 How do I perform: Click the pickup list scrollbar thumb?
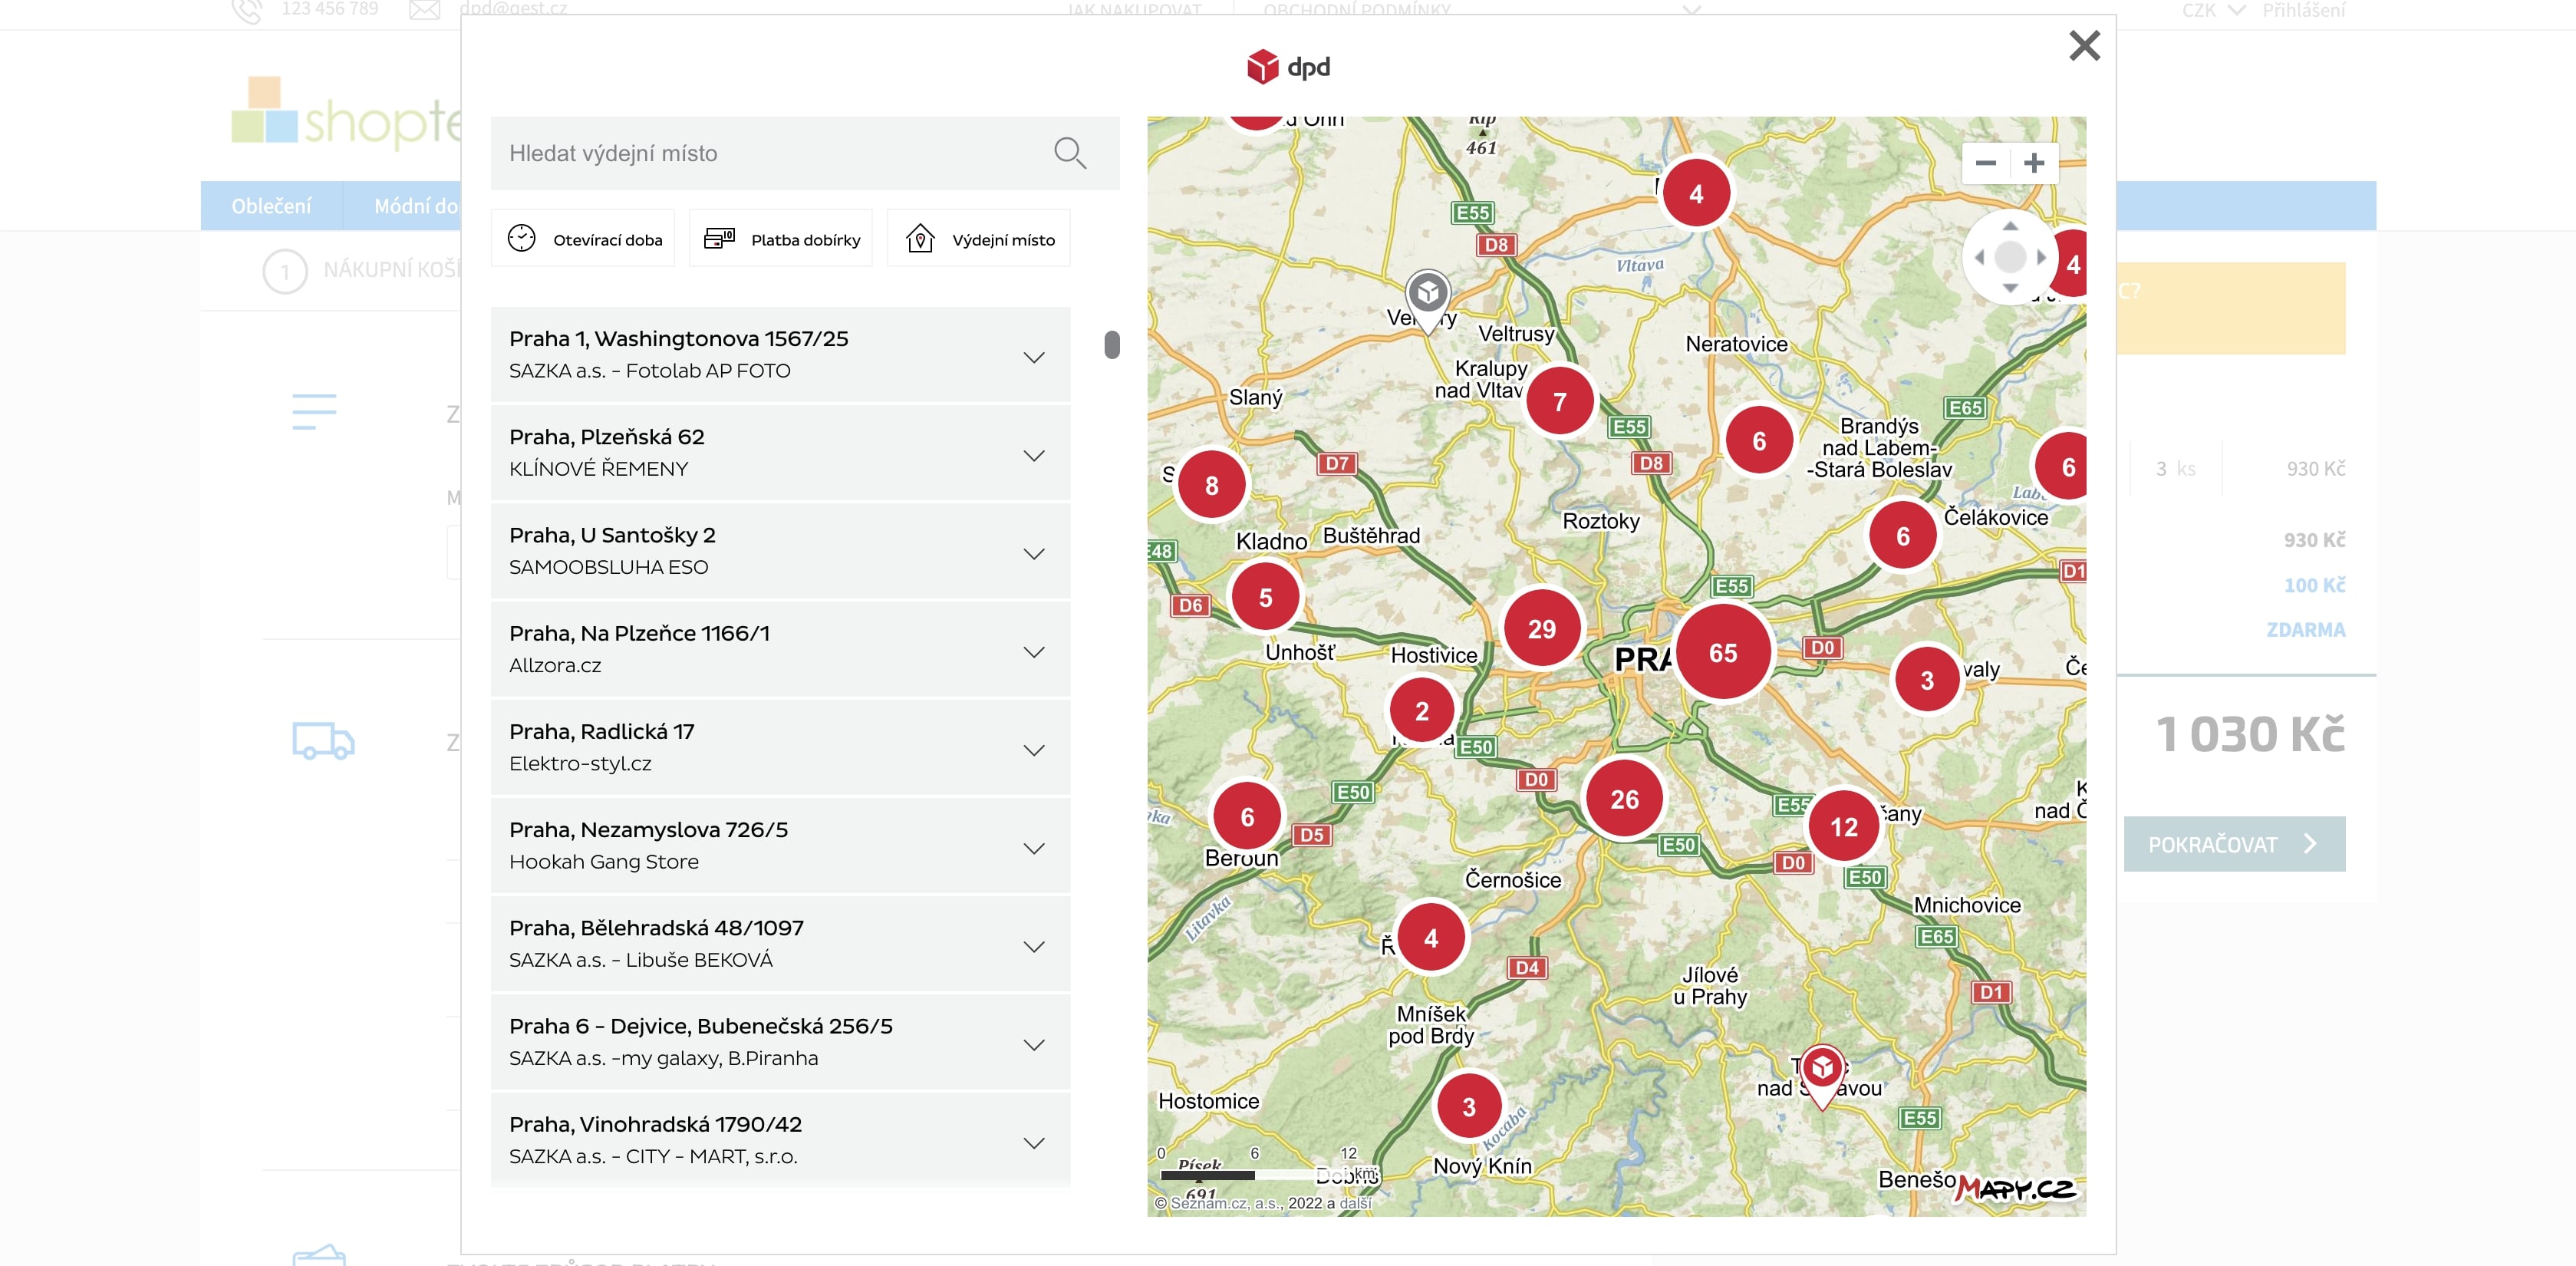pos(1111,344)
